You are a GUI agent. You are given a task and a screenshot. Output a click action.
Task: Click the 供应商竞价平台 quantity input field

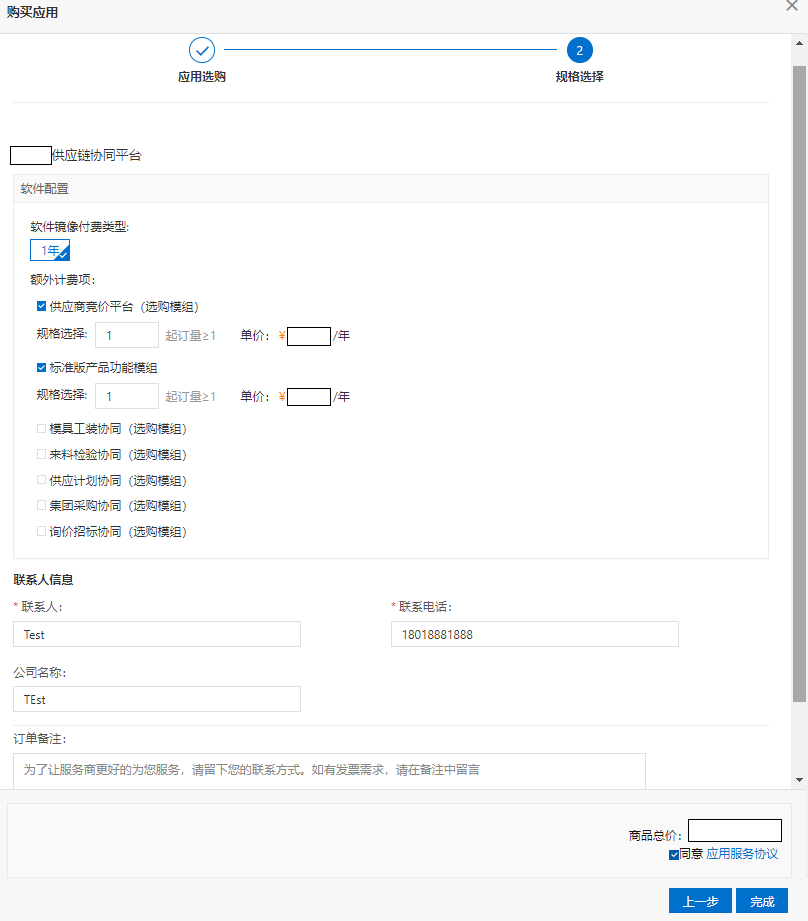click(x=127, y=335)
